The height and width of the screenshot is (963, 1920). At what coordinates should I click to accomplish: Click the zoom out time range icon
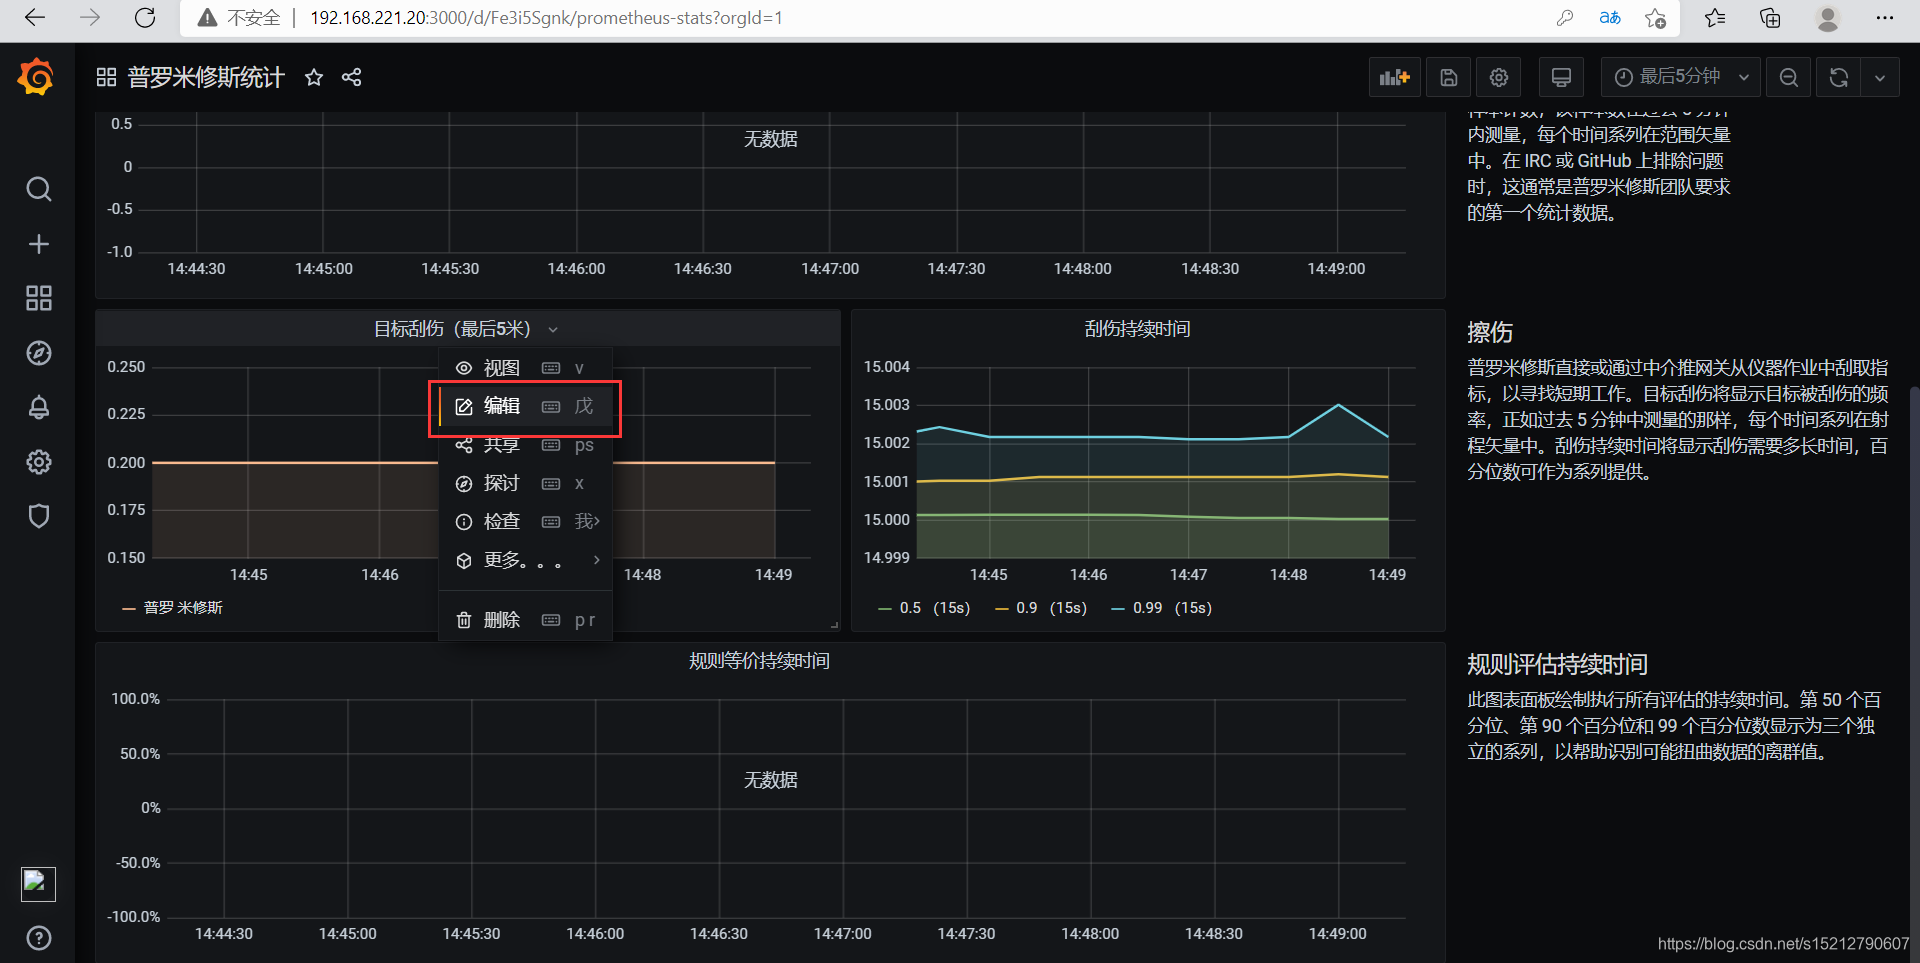[1789, 77]
